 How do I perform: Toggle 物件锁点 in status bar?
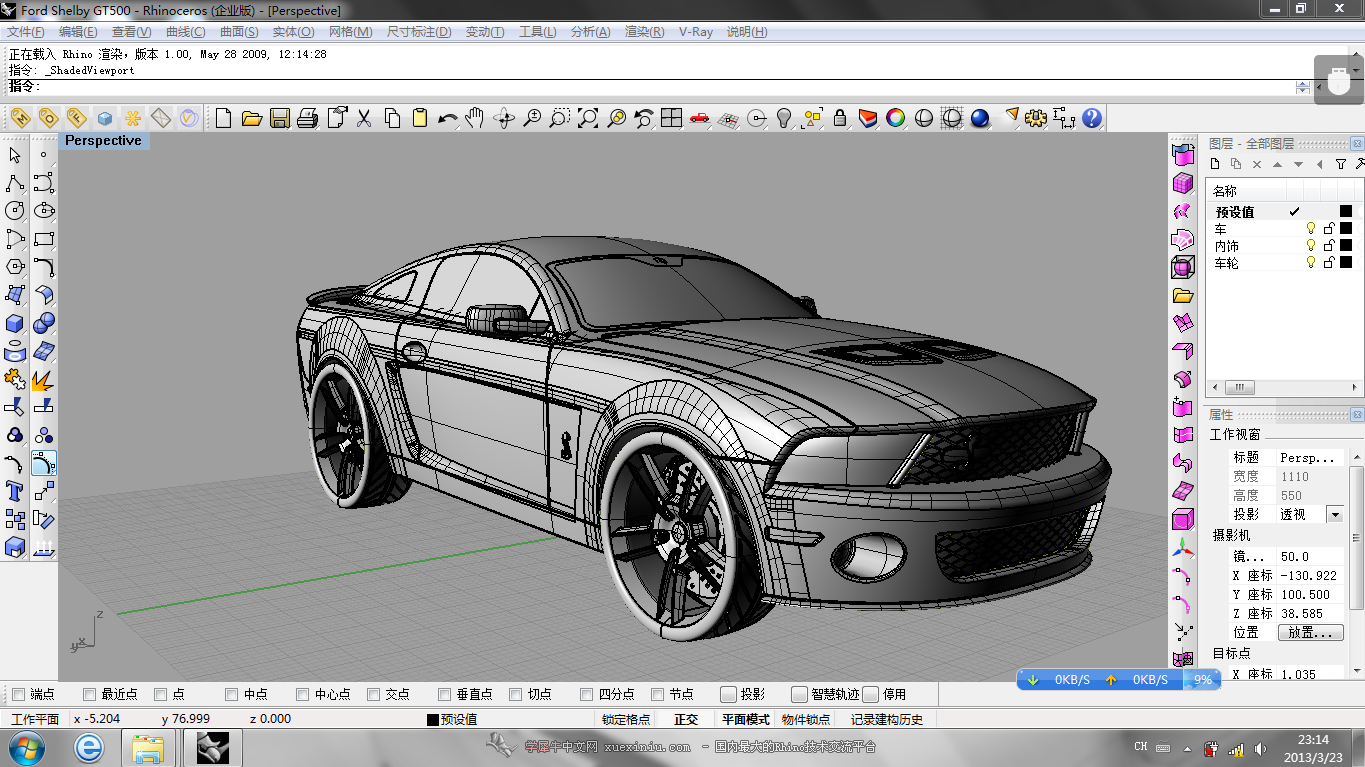tap(806, 719)
